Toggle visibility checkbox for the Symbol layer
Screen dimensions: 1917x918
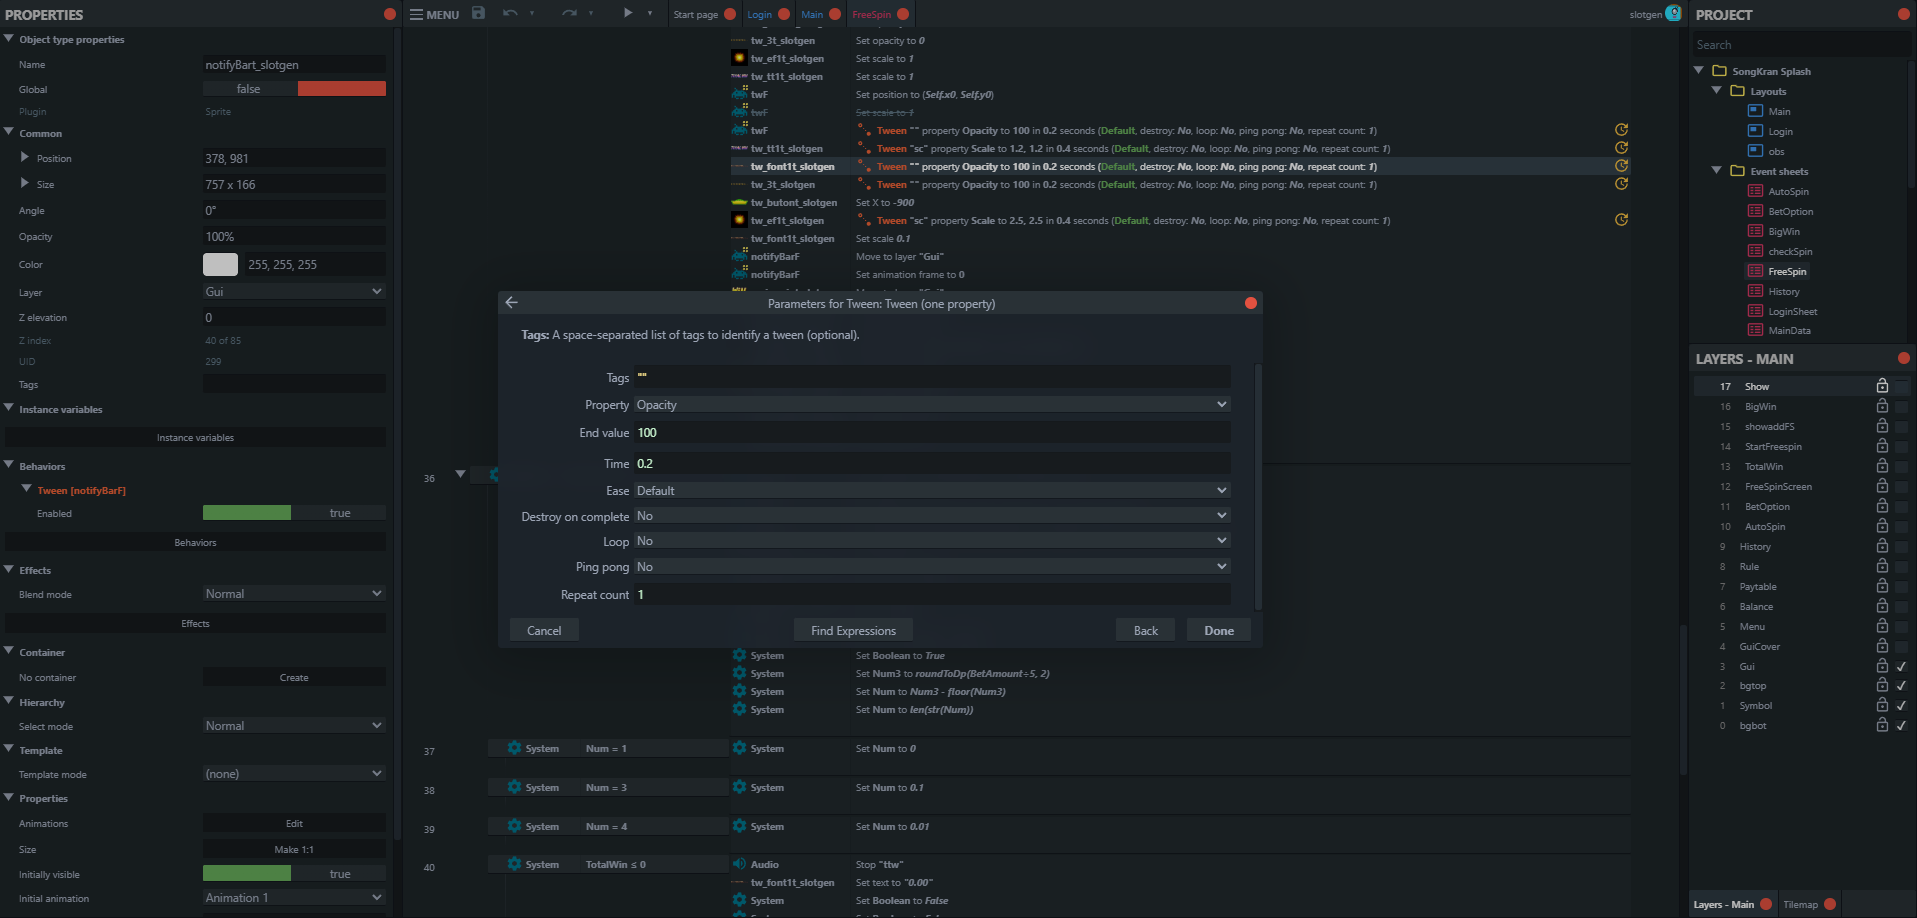click(x=1901, y=706)
